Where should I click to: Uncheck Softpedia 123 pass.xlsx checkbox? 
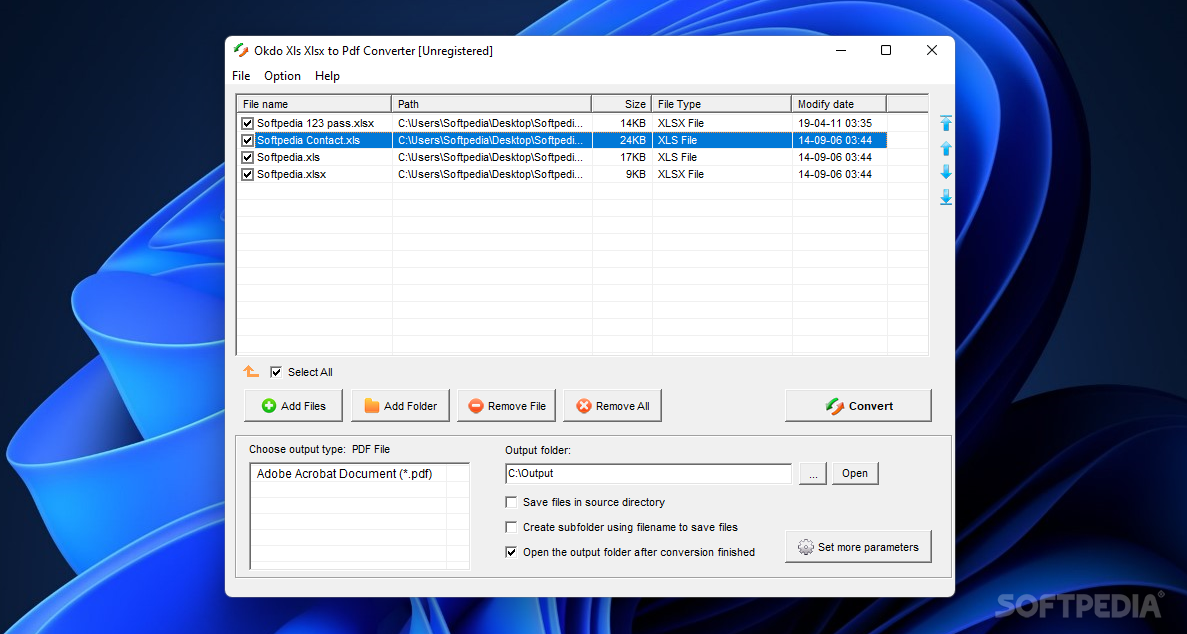(248, 123)
